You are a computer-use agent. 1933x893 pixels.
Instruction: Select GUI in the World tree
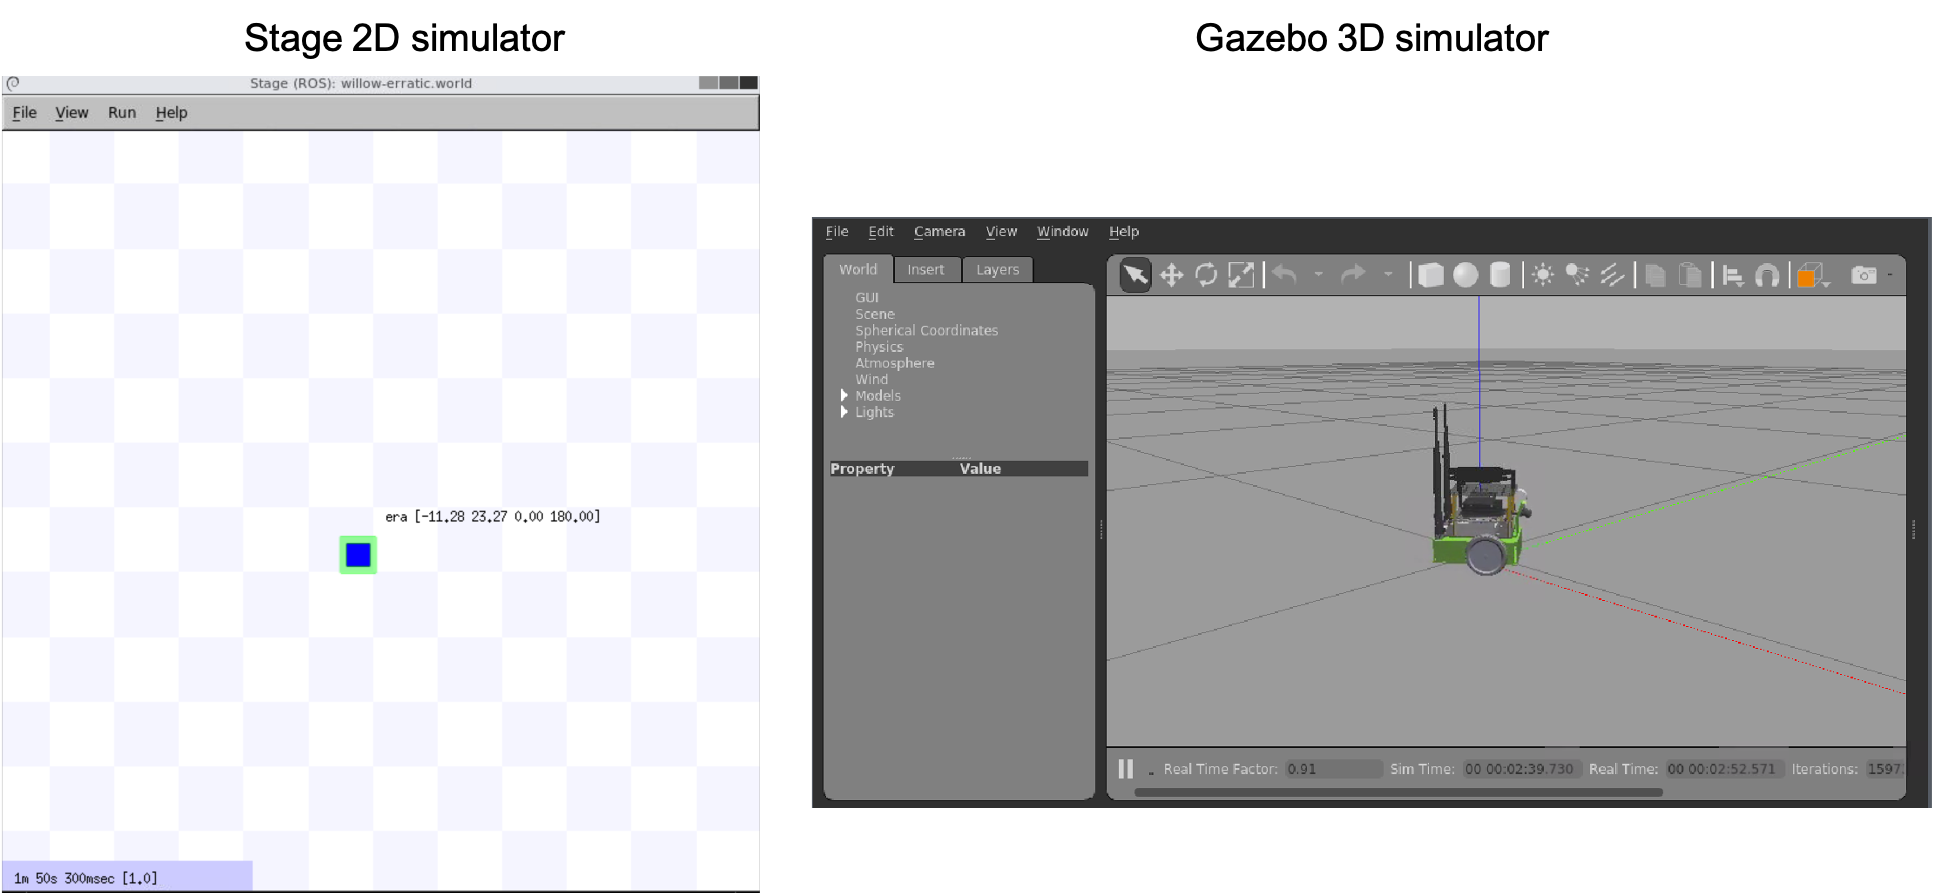point(867,298)
